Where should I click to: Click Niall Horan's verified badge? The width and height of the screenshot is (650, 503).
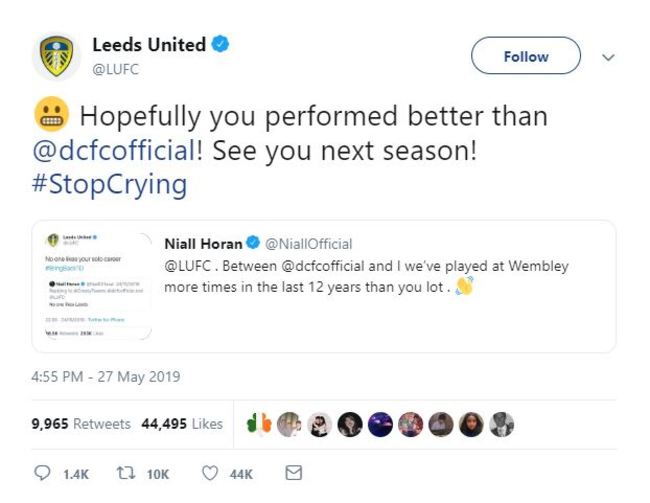tap(254, 244)
